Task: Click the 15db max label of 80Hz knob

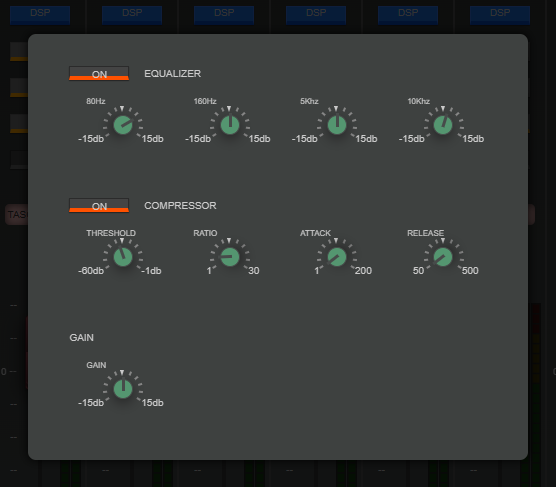Action: coord(152,139)
